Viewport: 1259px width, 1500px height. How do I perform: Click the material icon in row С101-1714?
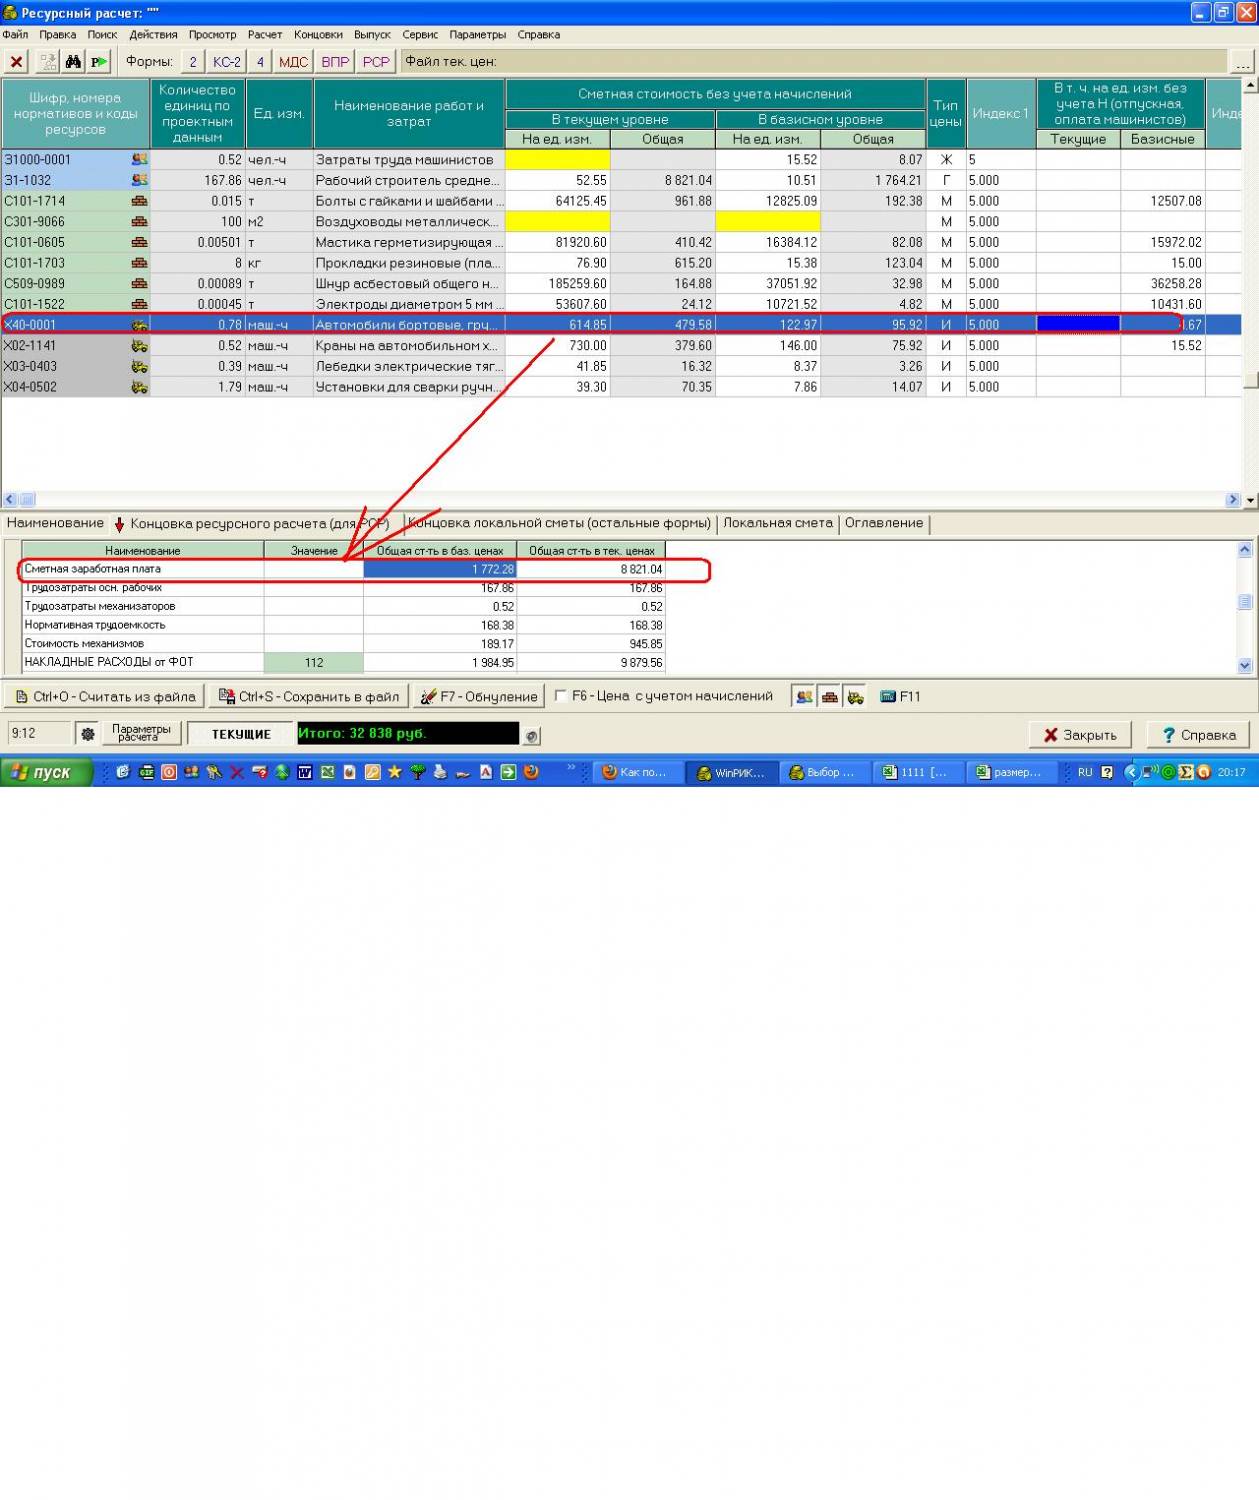(139, 201)
